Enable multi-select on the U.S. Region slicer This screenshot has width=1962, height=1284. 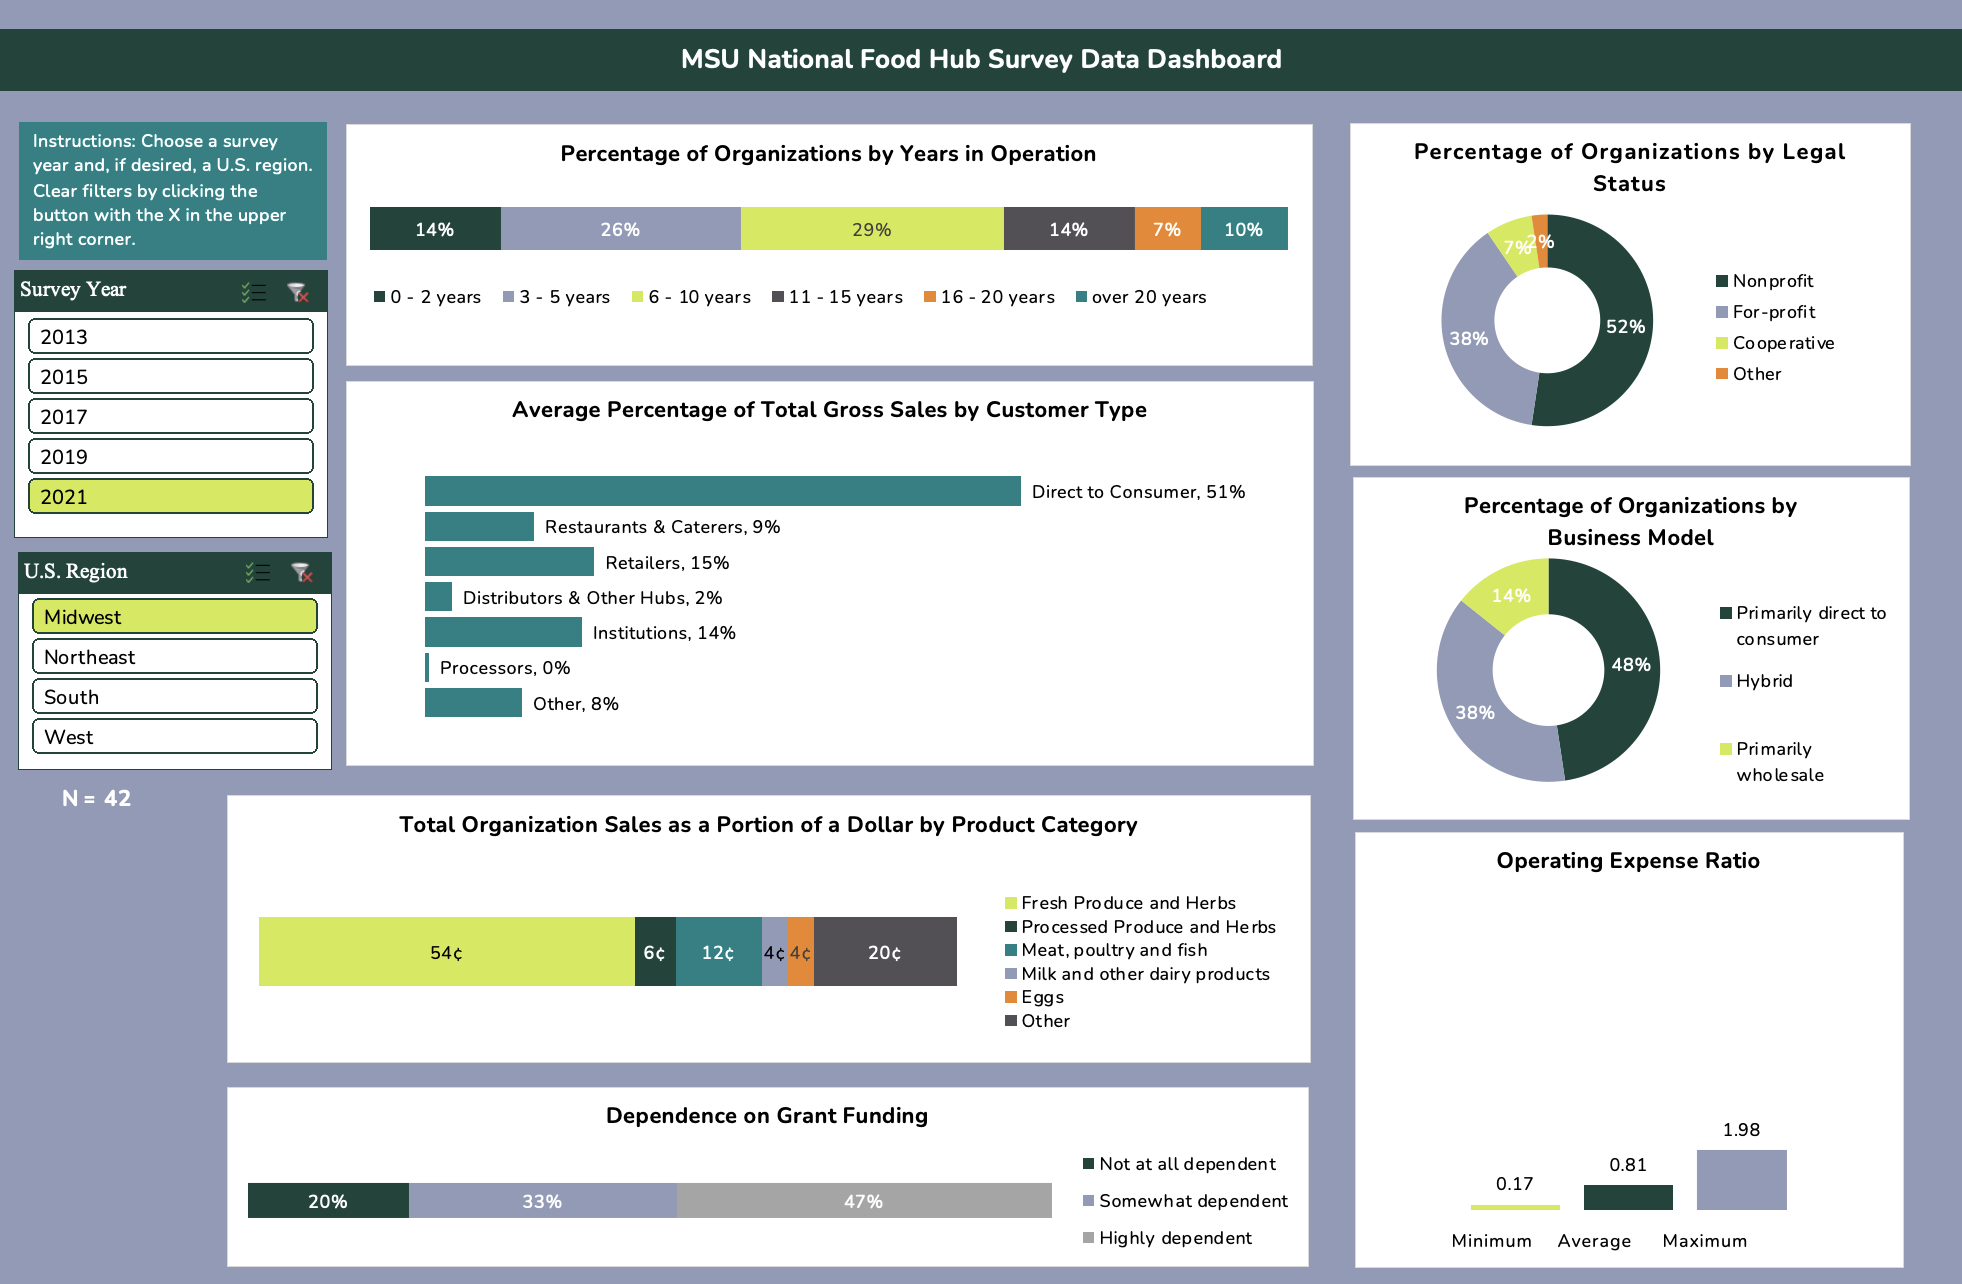257,573
